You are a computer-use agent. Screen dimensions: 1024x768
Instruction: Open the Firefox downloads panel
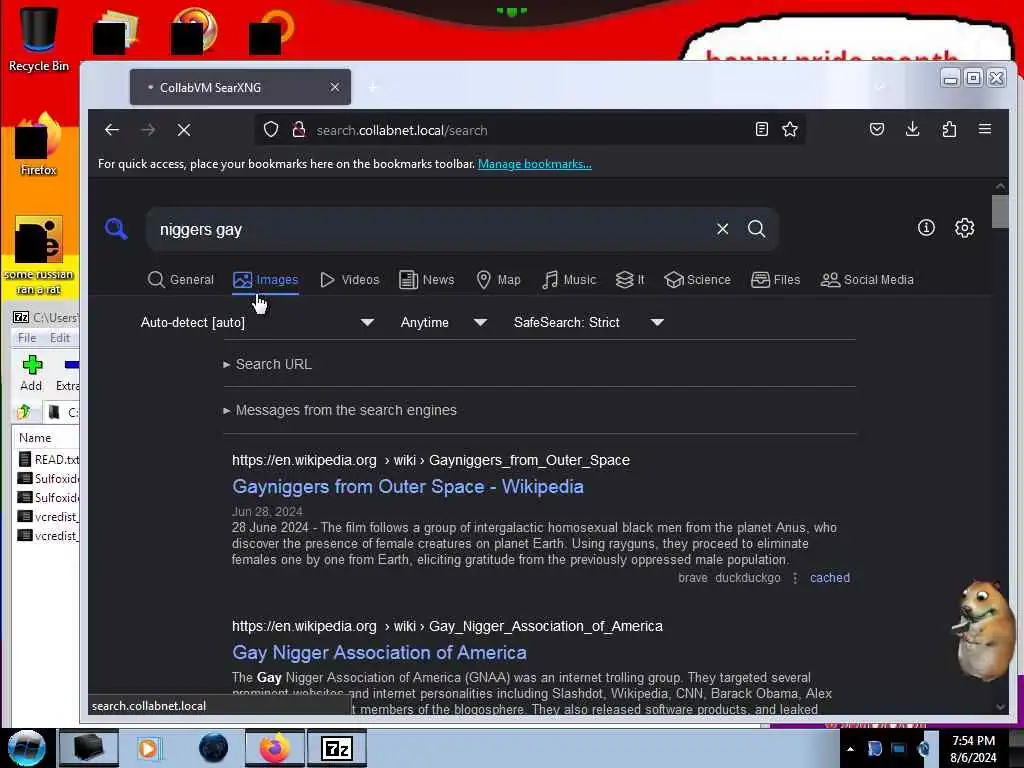point(913,129)
